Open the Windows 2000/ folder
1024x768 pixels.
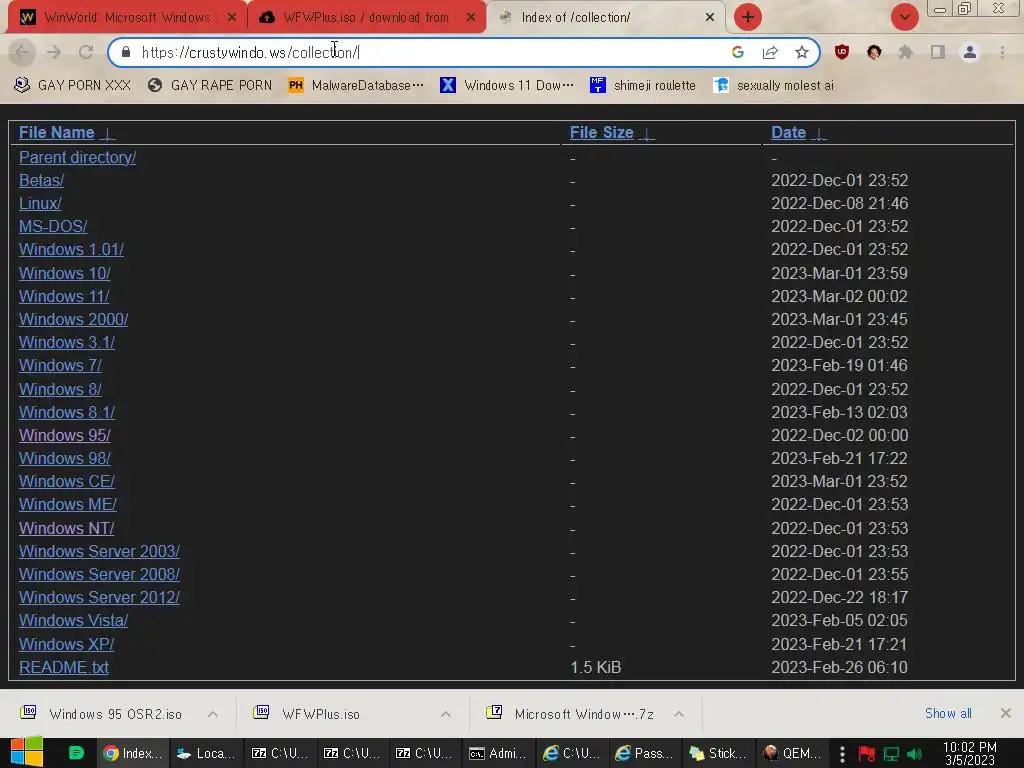point(73,319)
